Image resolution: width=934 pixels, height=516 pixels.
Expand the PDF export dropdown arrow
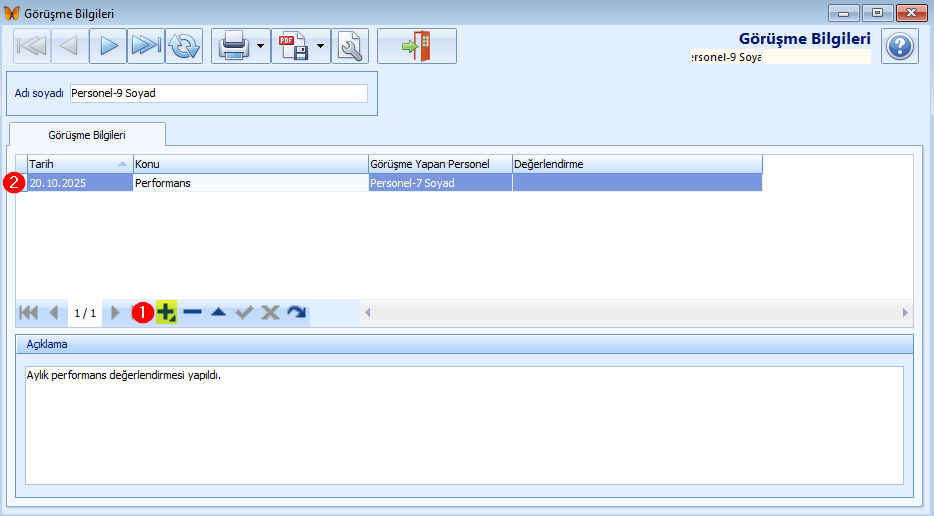(321, 46)
